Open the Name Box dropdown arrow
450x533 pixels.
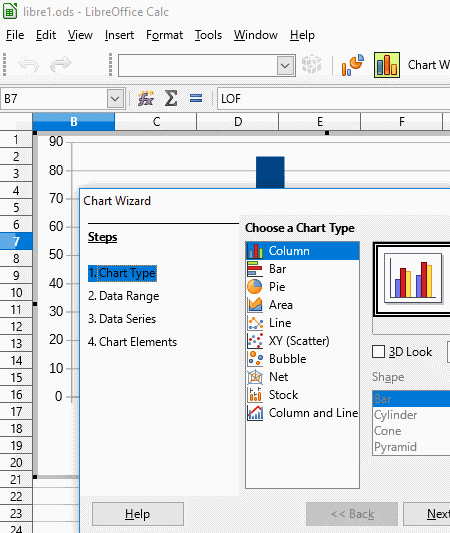click(x=115, y=99)
